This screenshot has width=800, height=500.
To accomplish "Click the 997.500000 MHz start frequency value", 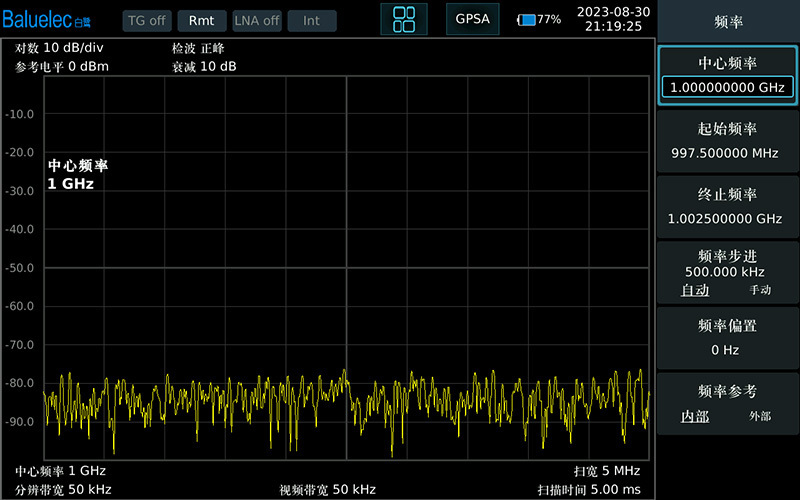I will [x=724, y=153].
